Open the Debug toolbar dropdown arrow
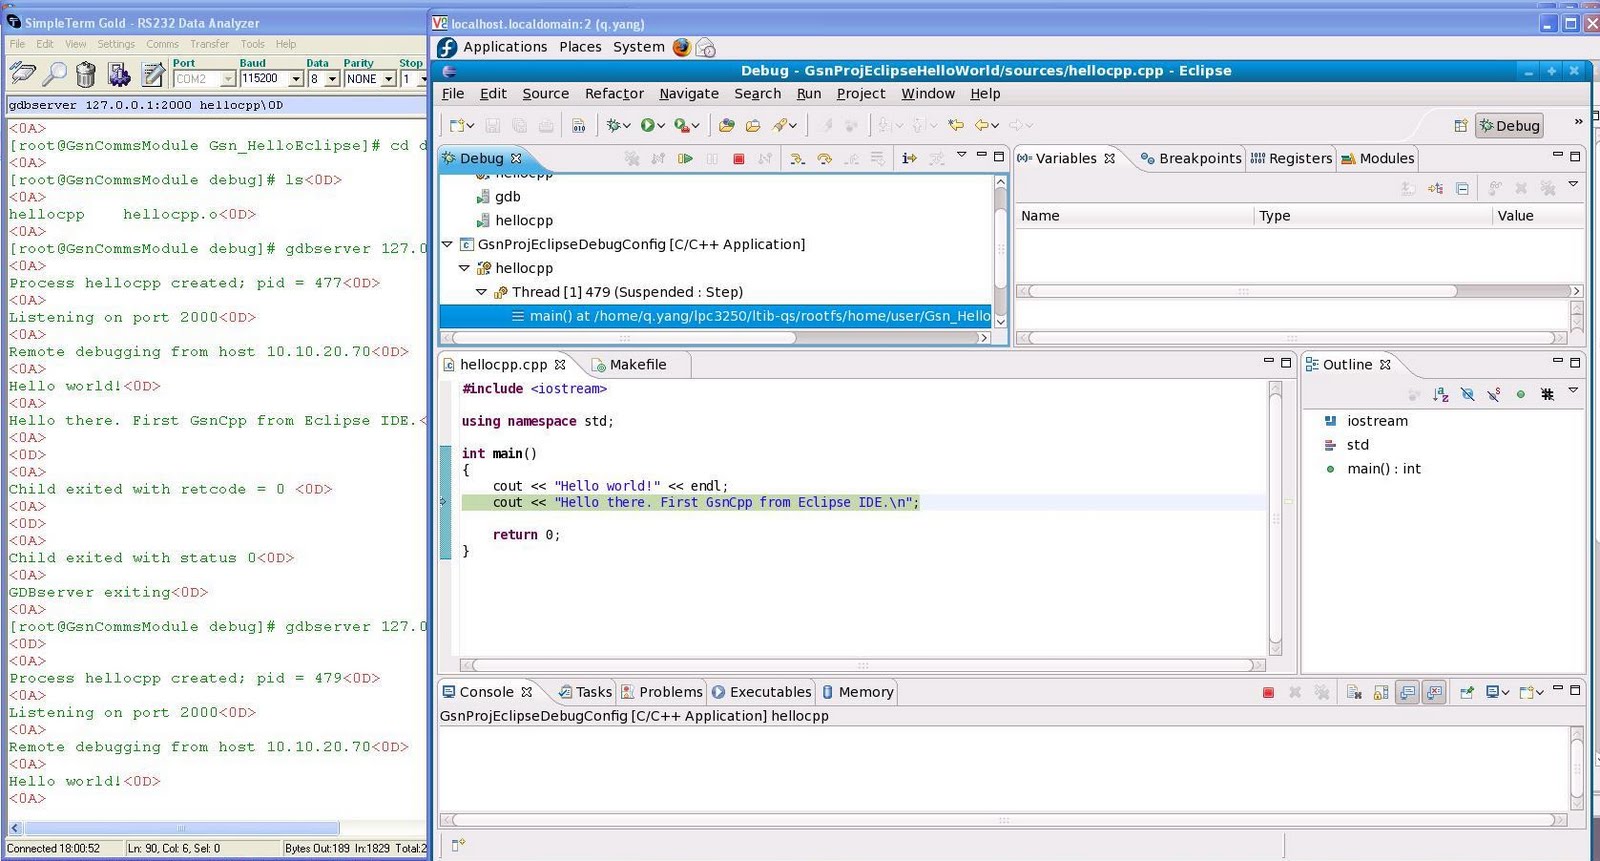Screen dimensions: 1600x861 (x=627, y=126)
